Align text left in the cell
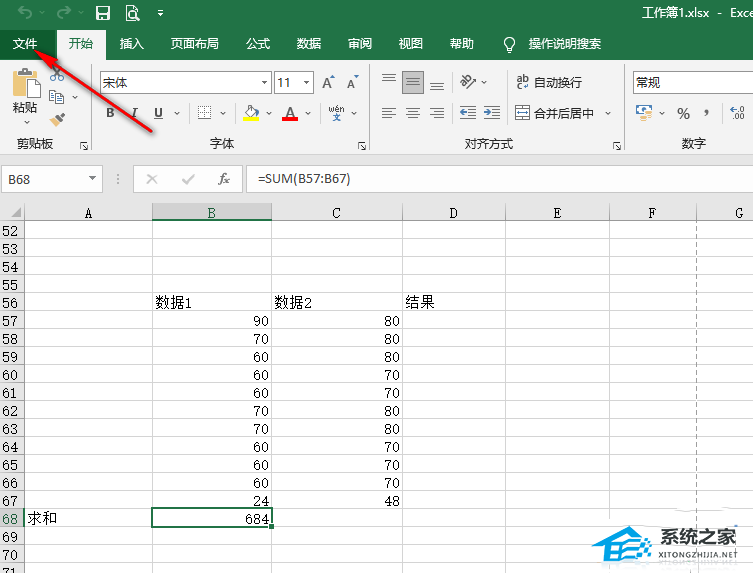 point(389,113)
